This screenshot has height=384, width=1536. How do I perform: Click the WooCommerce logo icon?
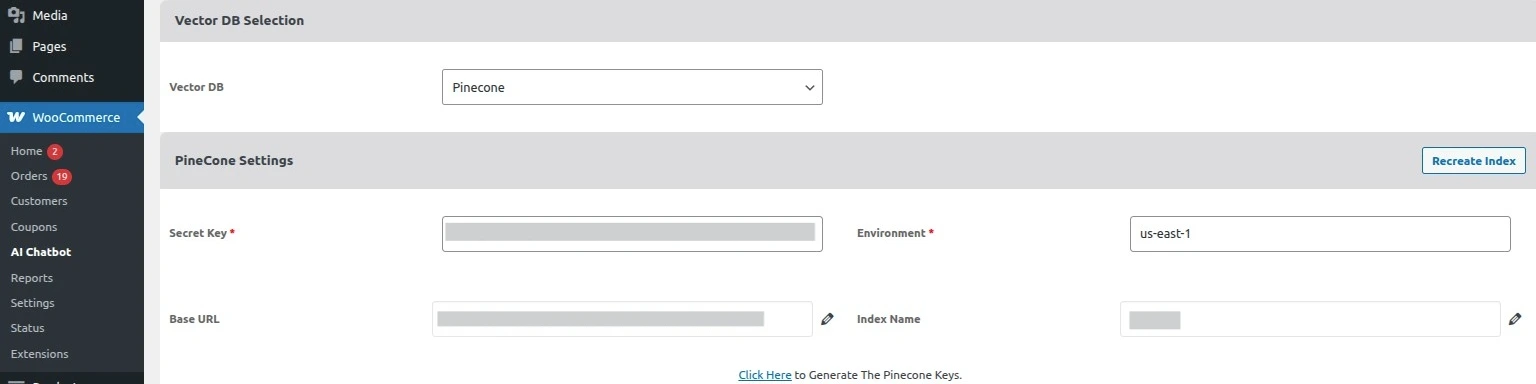tap(16, 117)
